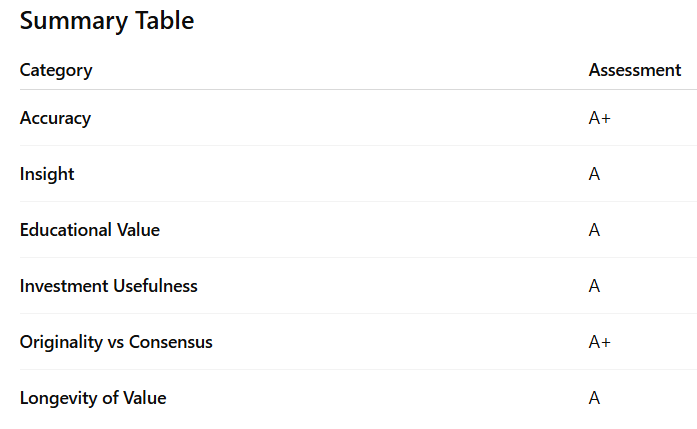The width and height of the screenshot is (697, 429).
Task: Click the A grade for Insight
Action: (x=594, y=174)
